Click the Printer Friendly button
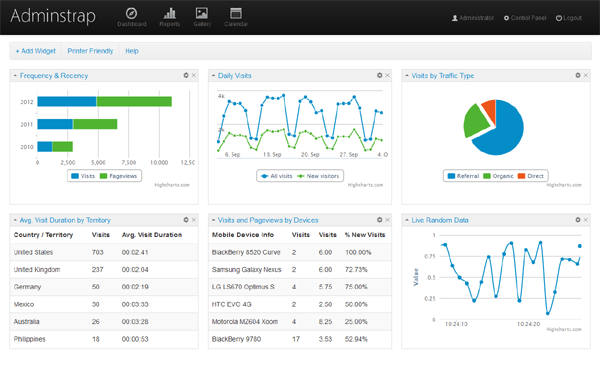This screenshot has height=375, width=600. click(90, 51)
